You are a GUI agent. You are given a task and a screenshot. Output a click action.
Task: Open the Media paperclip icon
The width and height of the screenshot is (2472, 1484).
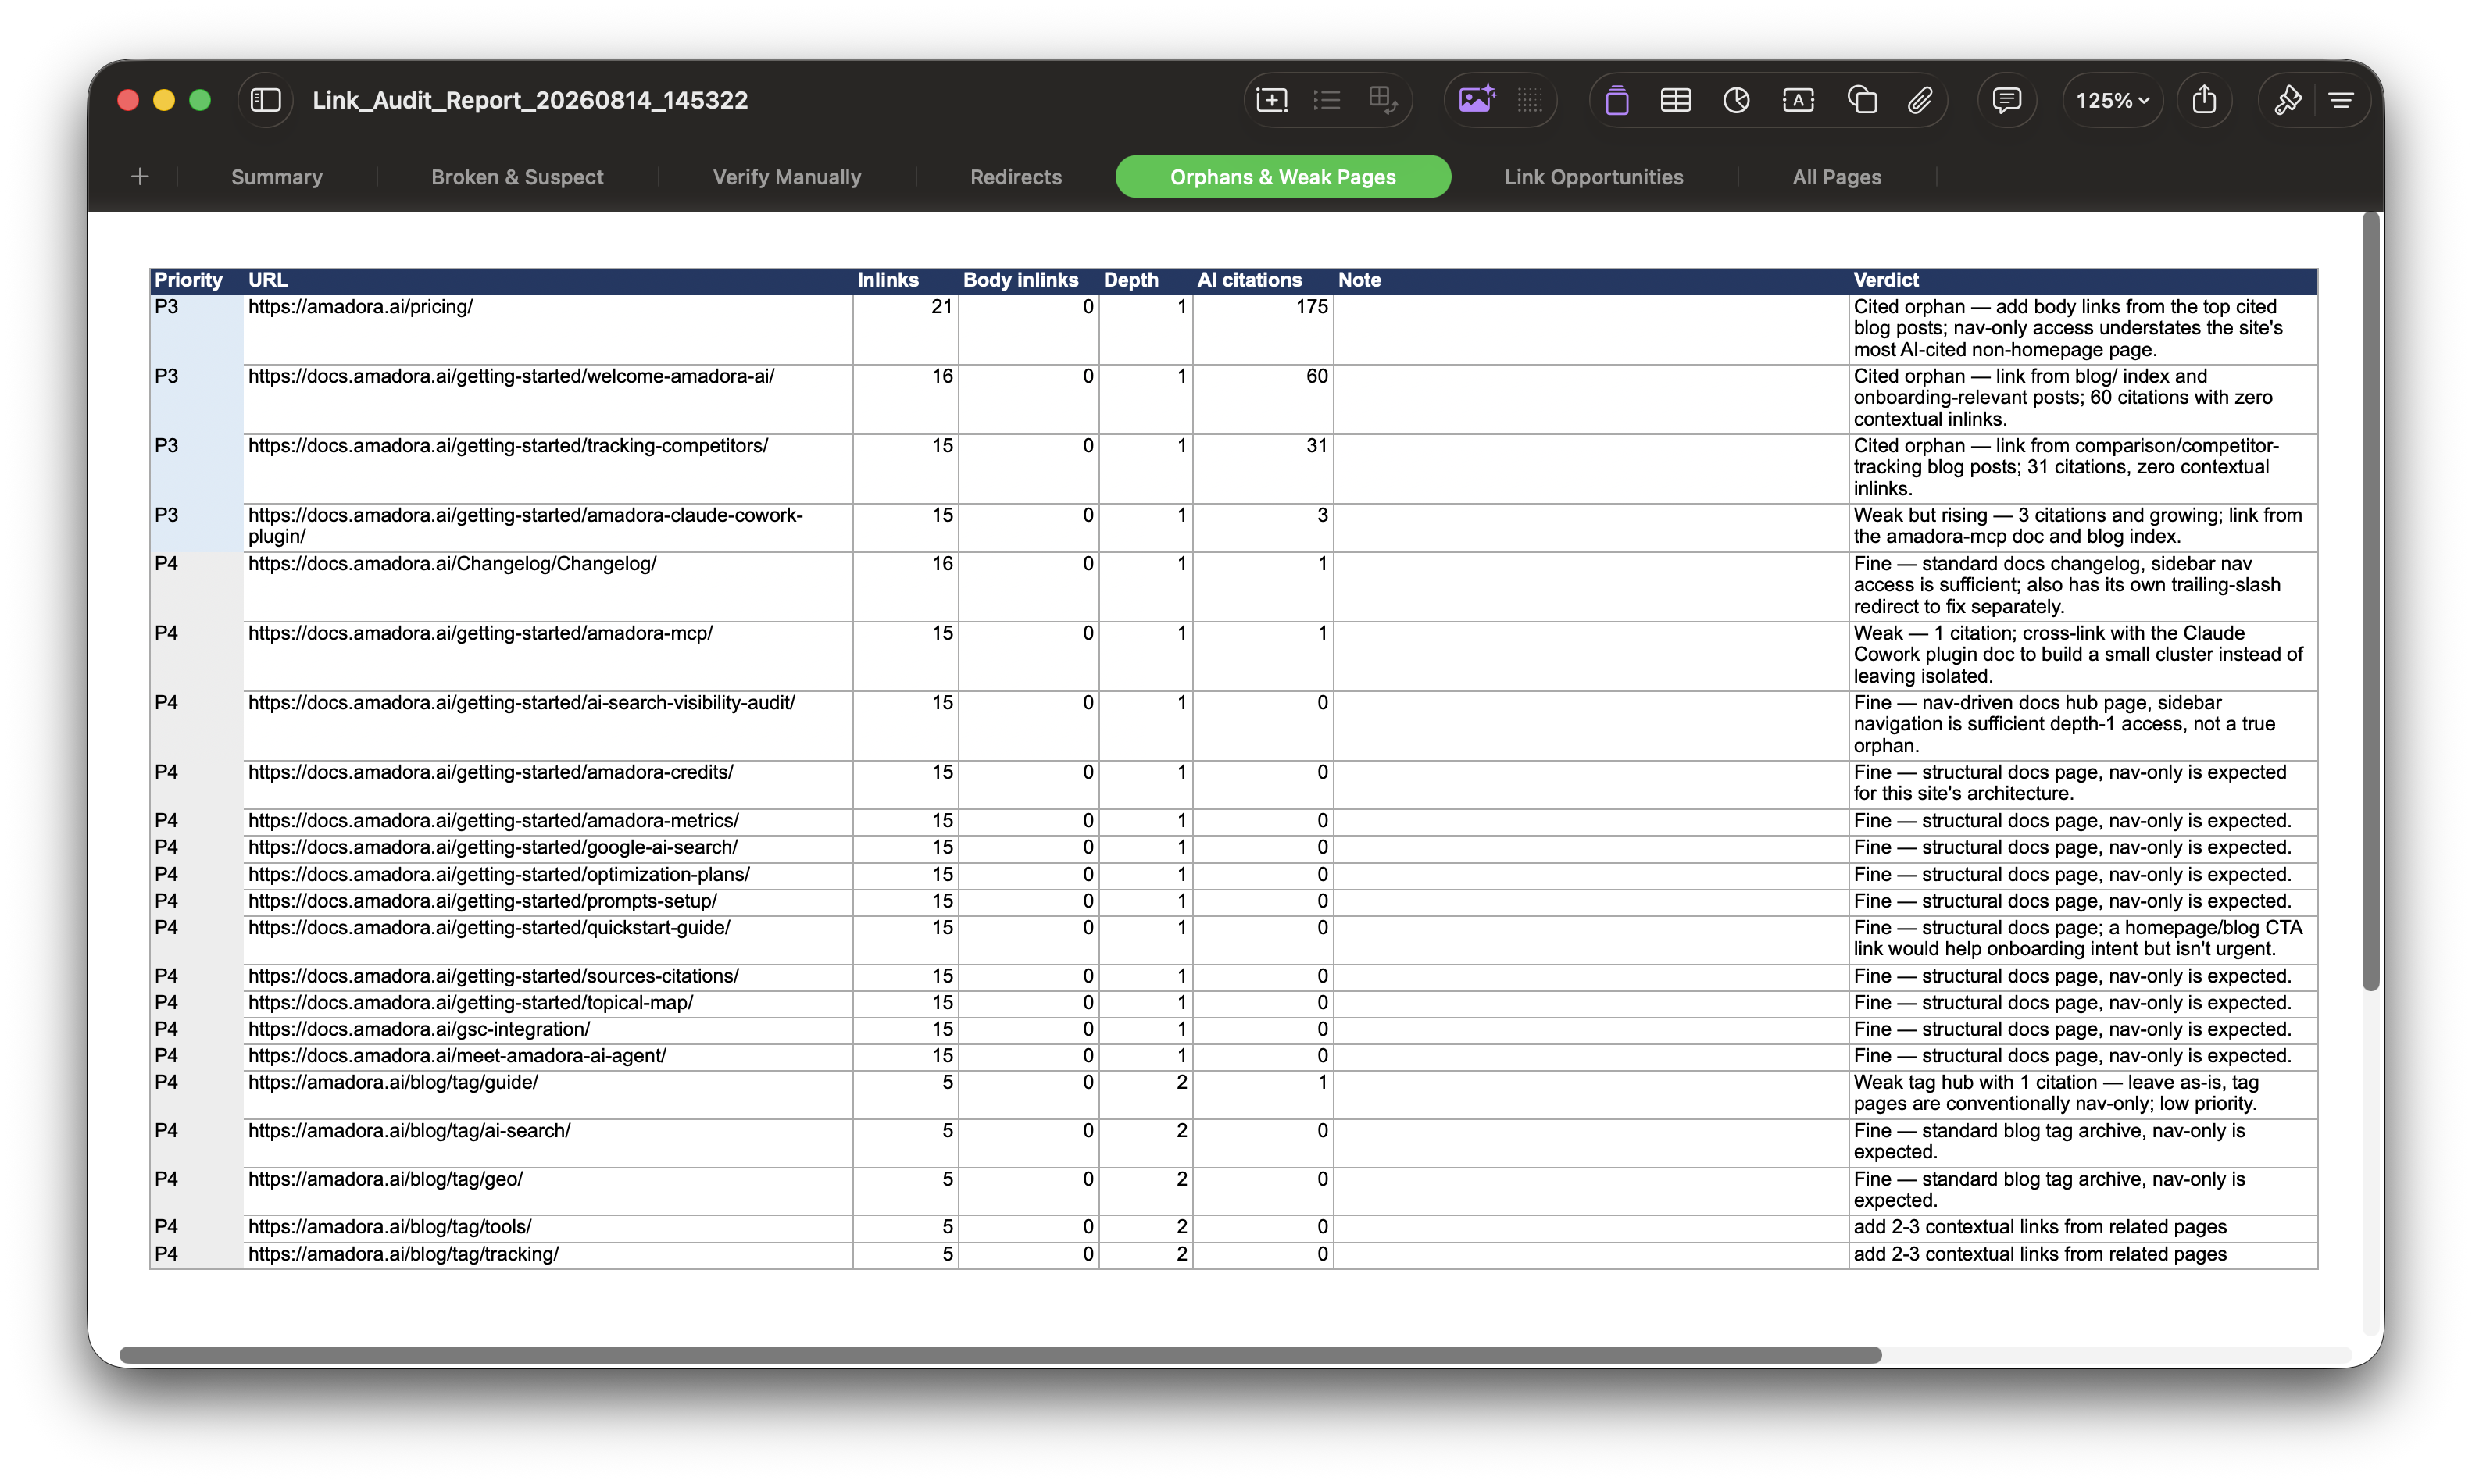[1919, 100]
